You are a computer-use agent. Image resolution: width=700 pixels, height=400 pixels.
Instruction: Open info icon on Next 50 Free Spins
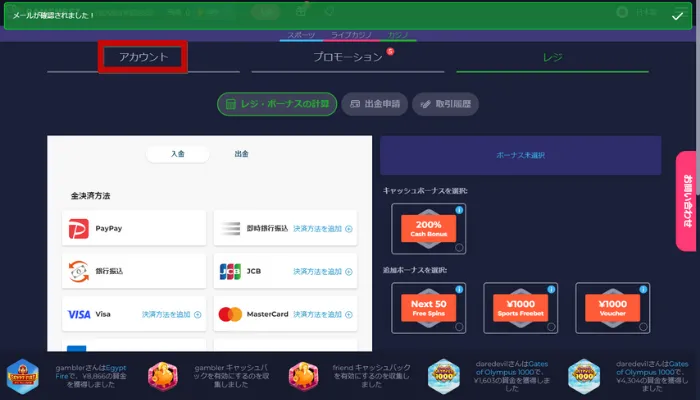pyautogui.click(x=459, y=289)
